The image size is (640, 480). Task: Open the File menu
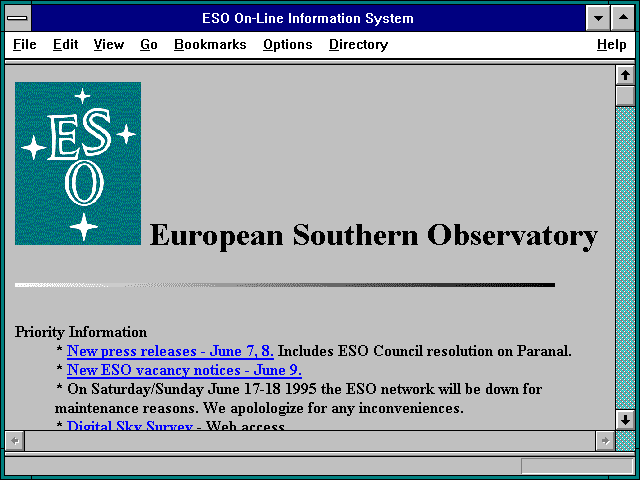[x=24, y=44]
